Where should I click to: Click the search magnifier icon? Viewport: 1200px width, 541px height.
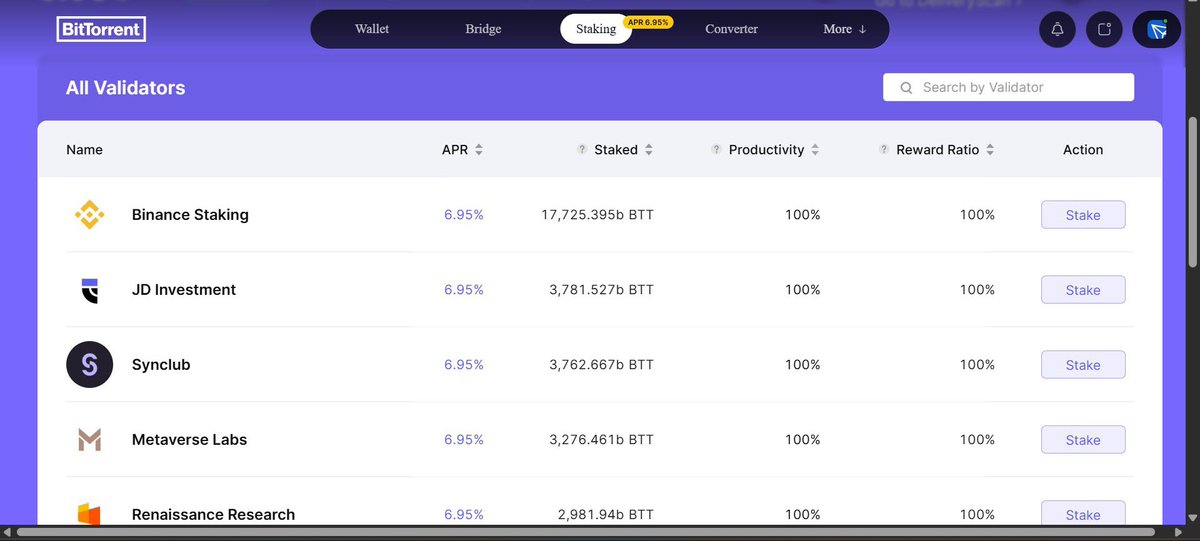[907, 88]
